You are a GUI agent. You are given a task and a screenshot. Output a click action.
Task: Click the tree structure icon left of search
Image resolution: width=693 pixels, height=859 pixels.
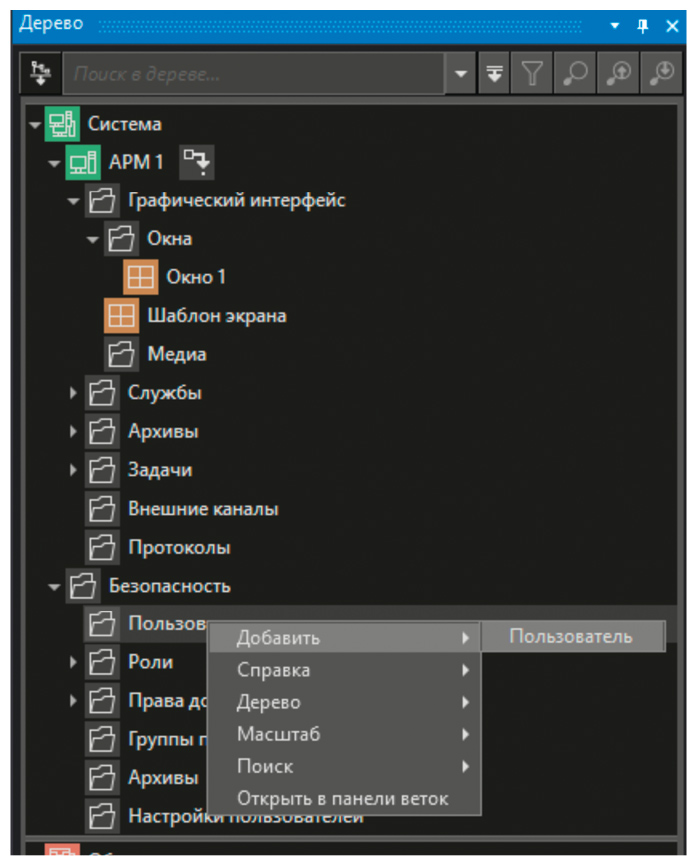tap(40, 74)
